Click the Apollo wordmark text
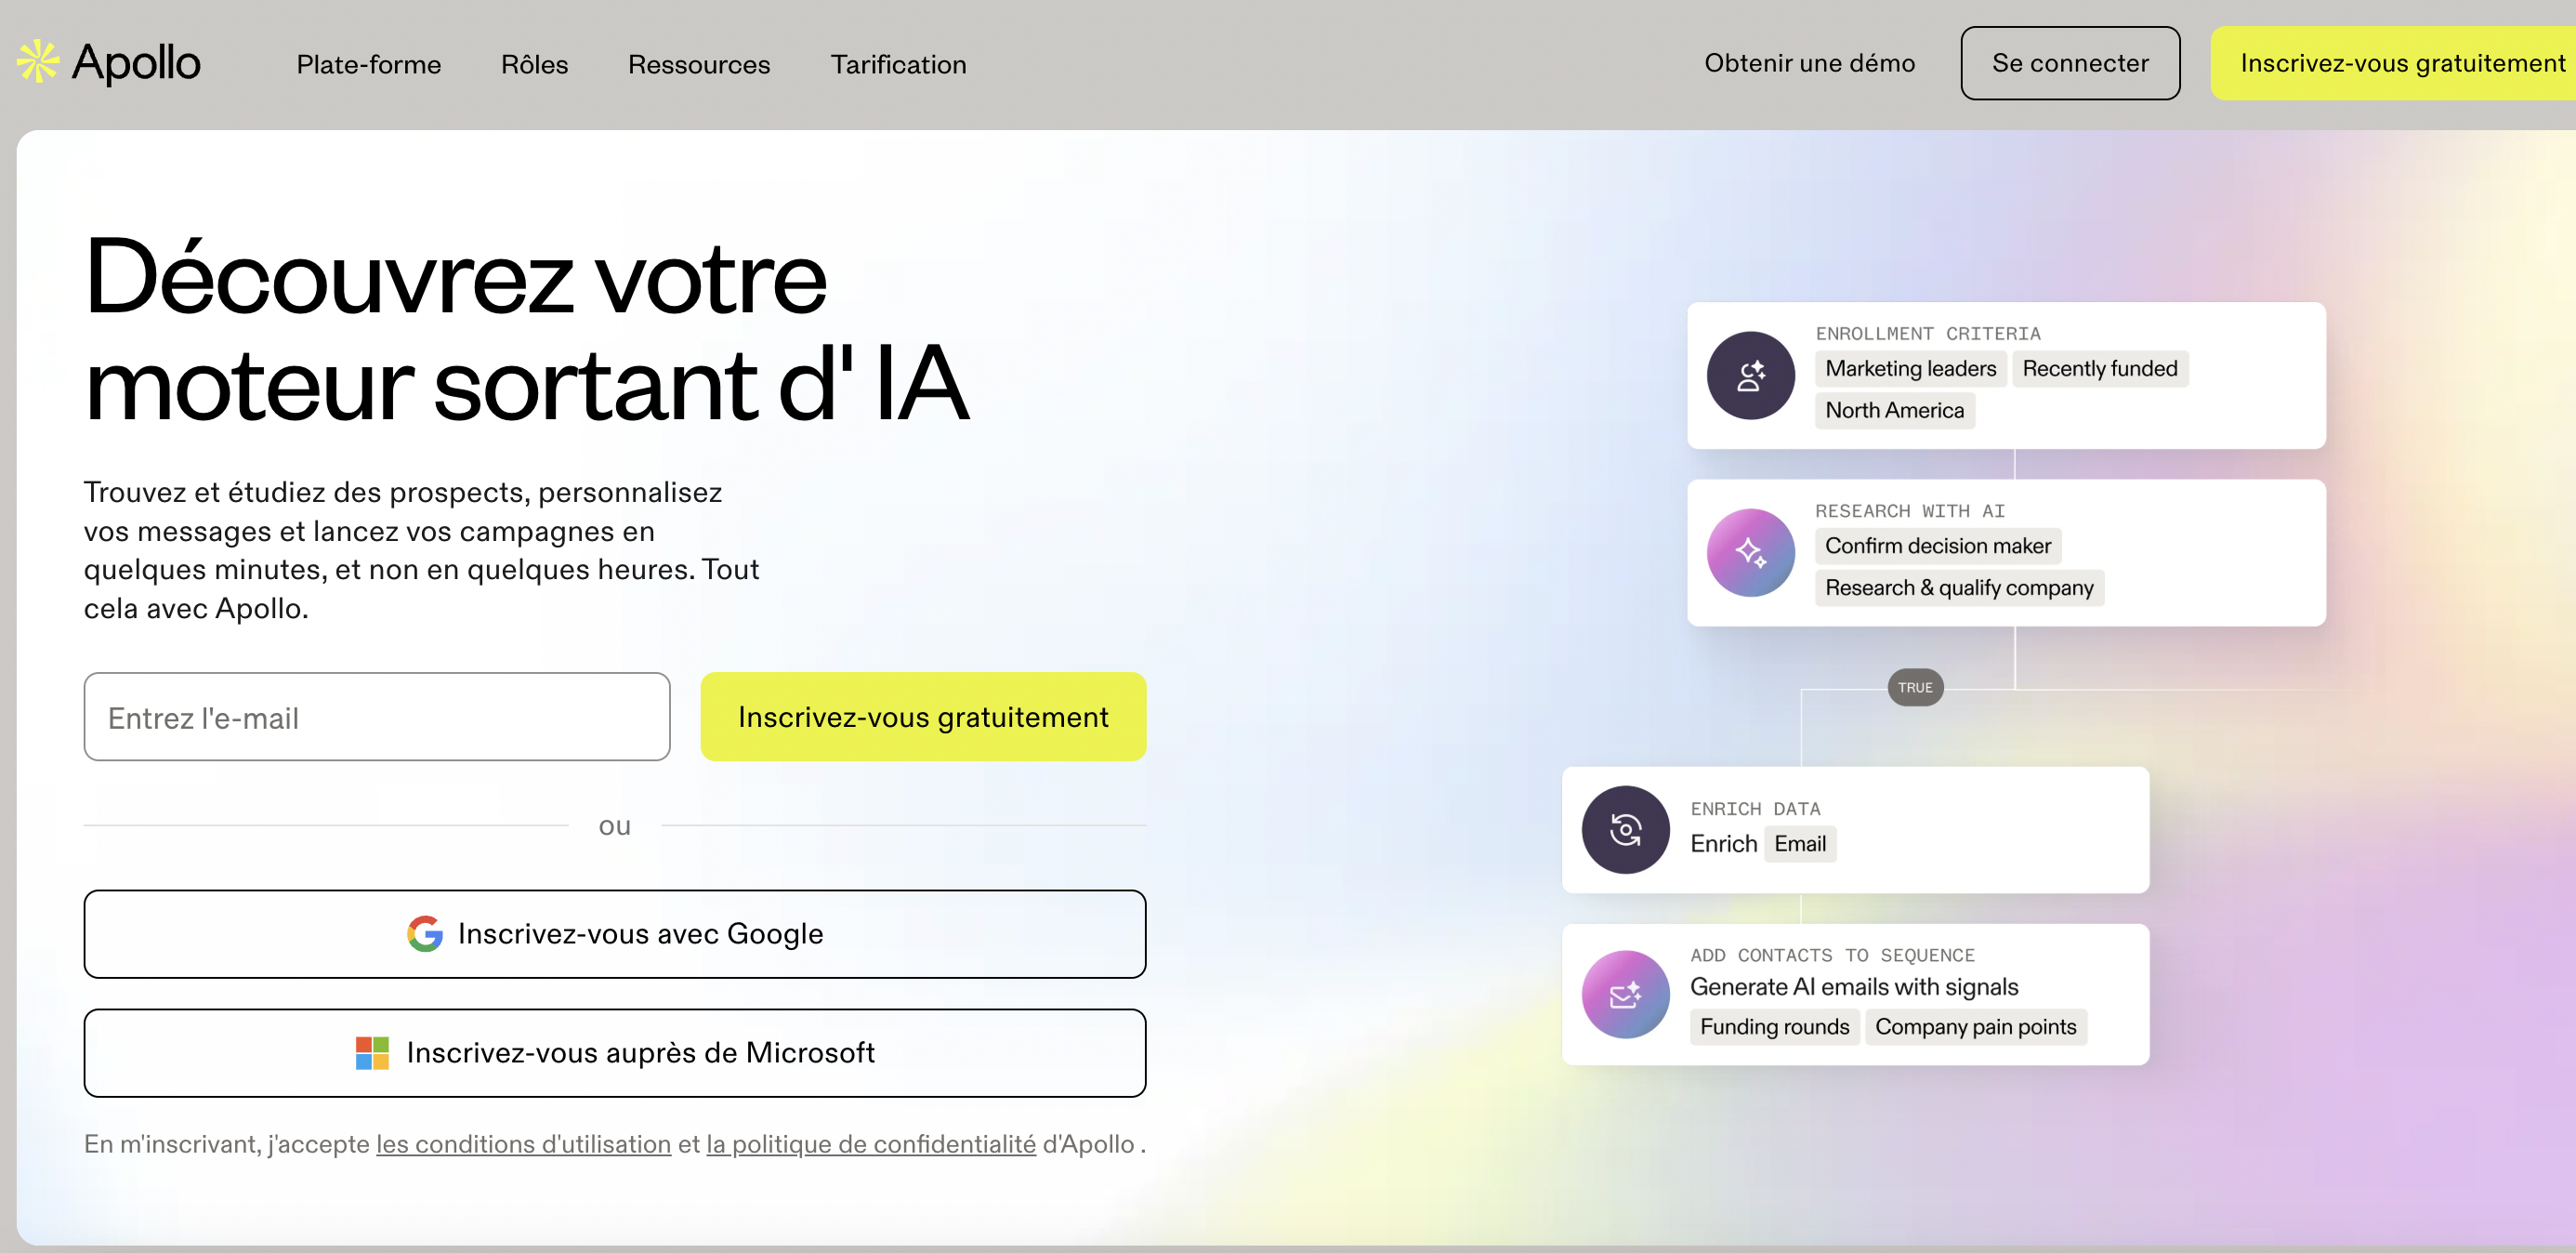 point(136,63)
